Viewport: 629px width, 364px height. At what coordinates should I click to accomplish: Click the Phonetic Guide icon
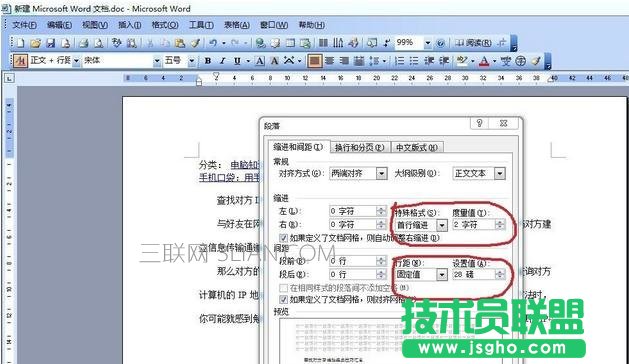(505, 61)
